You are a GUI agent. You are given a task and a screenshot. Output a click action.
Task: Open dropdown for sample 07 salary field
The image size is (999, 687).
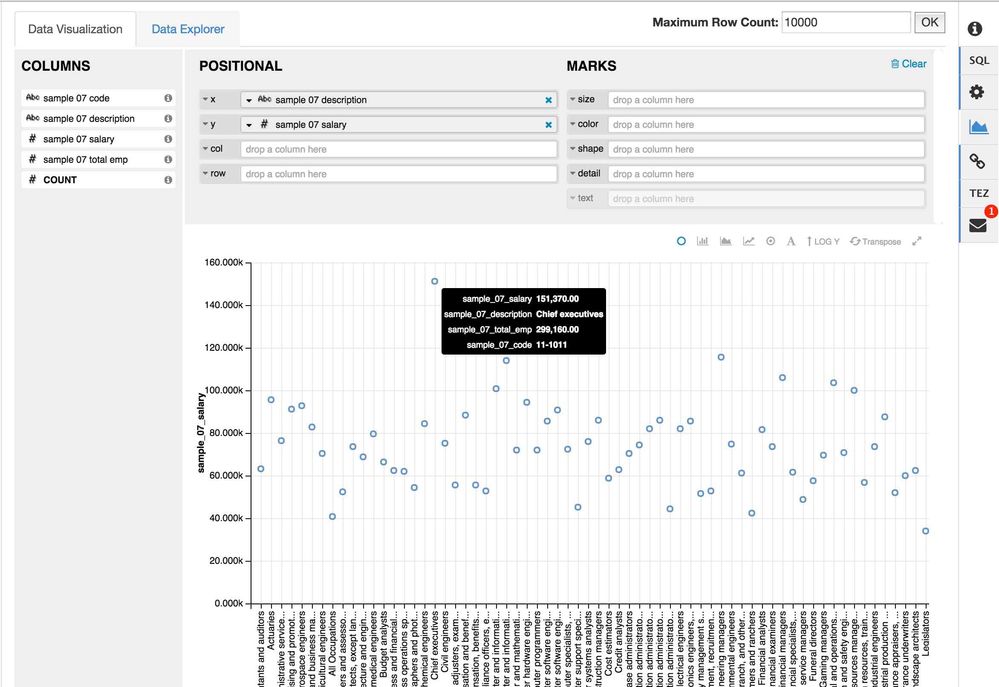tap(249, 125)
